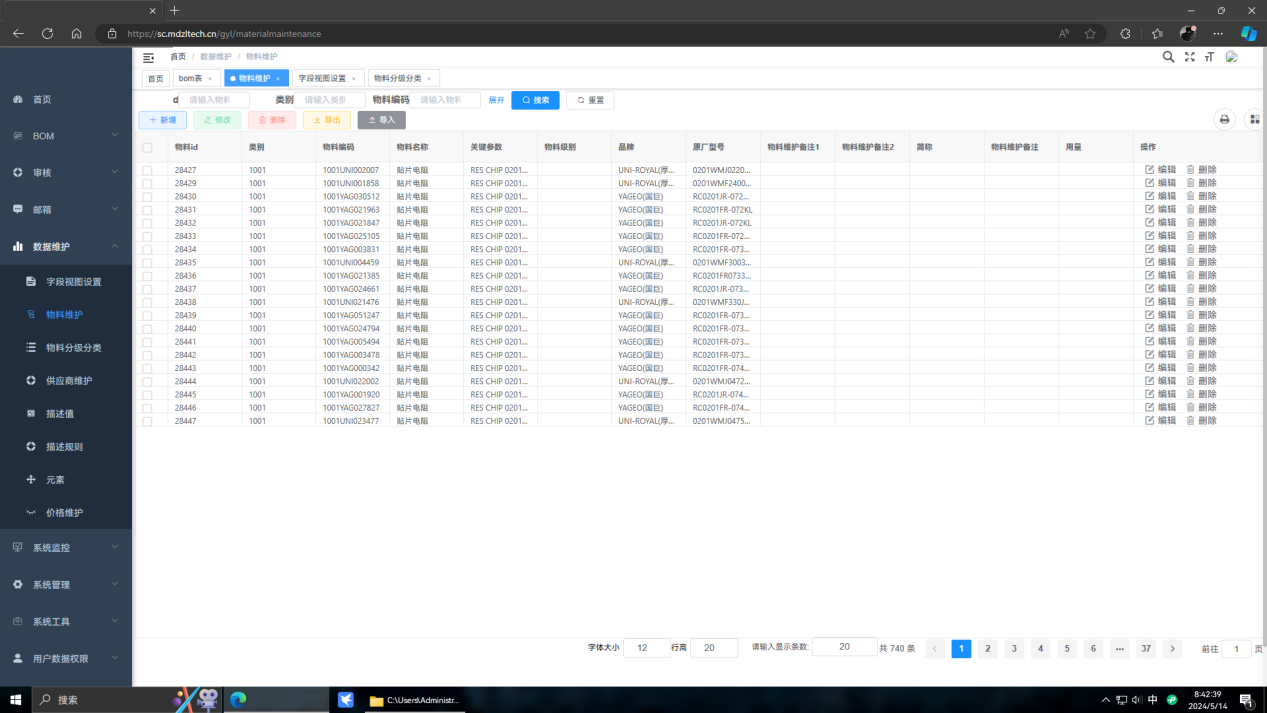Image resolution: width=1267 pixels, height=713 pixels.
Task: Click 编辑 for row 28427
Action: pos(1161,170)
